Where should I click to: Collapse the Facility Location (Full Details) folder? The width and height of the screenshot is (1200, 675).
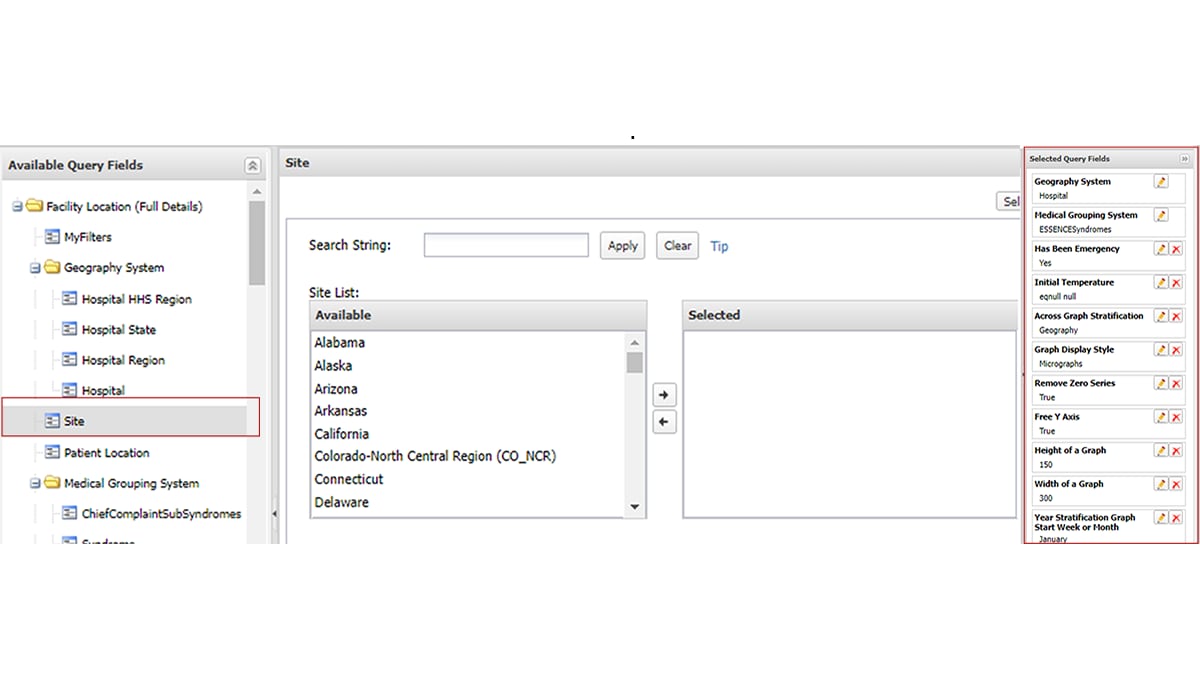pyautogui.click(x=17, y=207)
